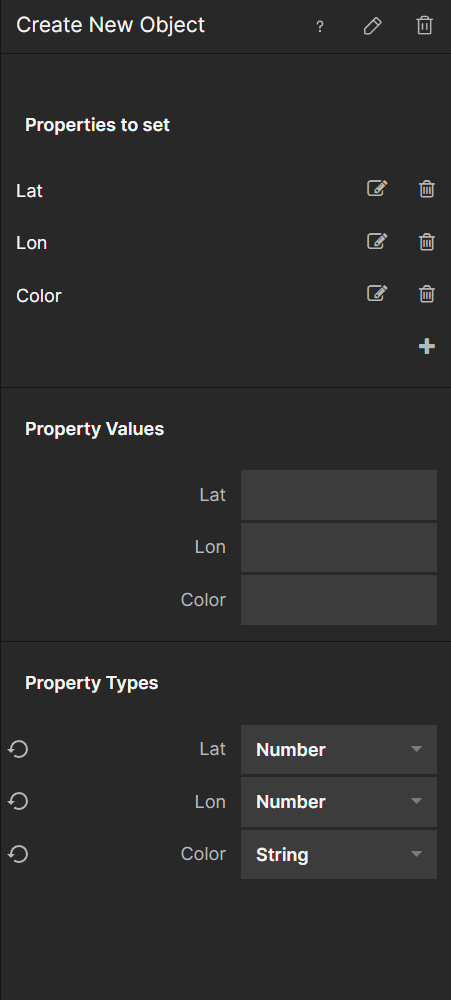The height and width of the screenshot is (1000, 451).
Task: Focus the Lat value input field
Action: tap(339, 495)
